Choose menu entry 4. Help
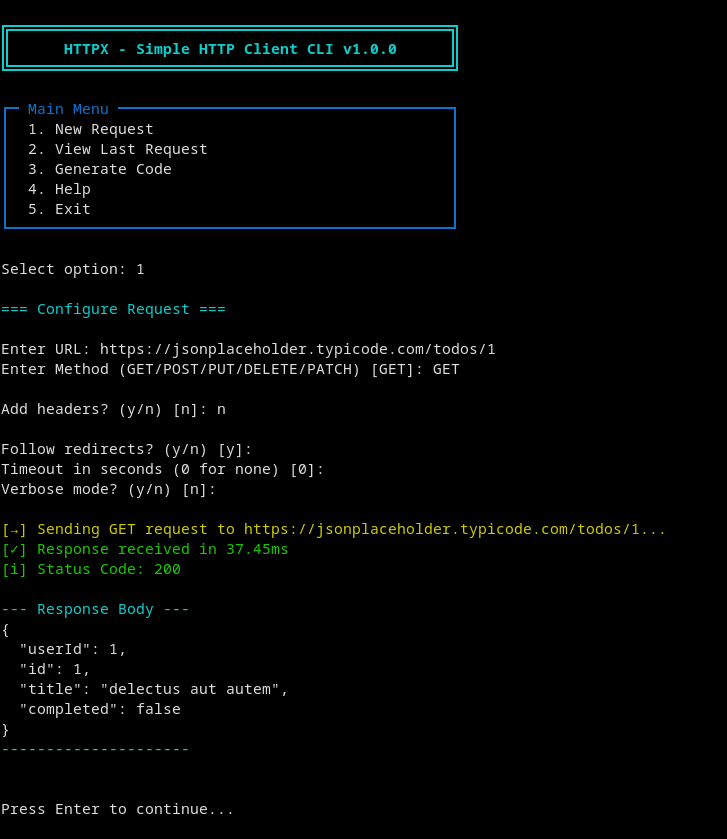This screenshot has width=727, height=839. click(x=59, y=189)
